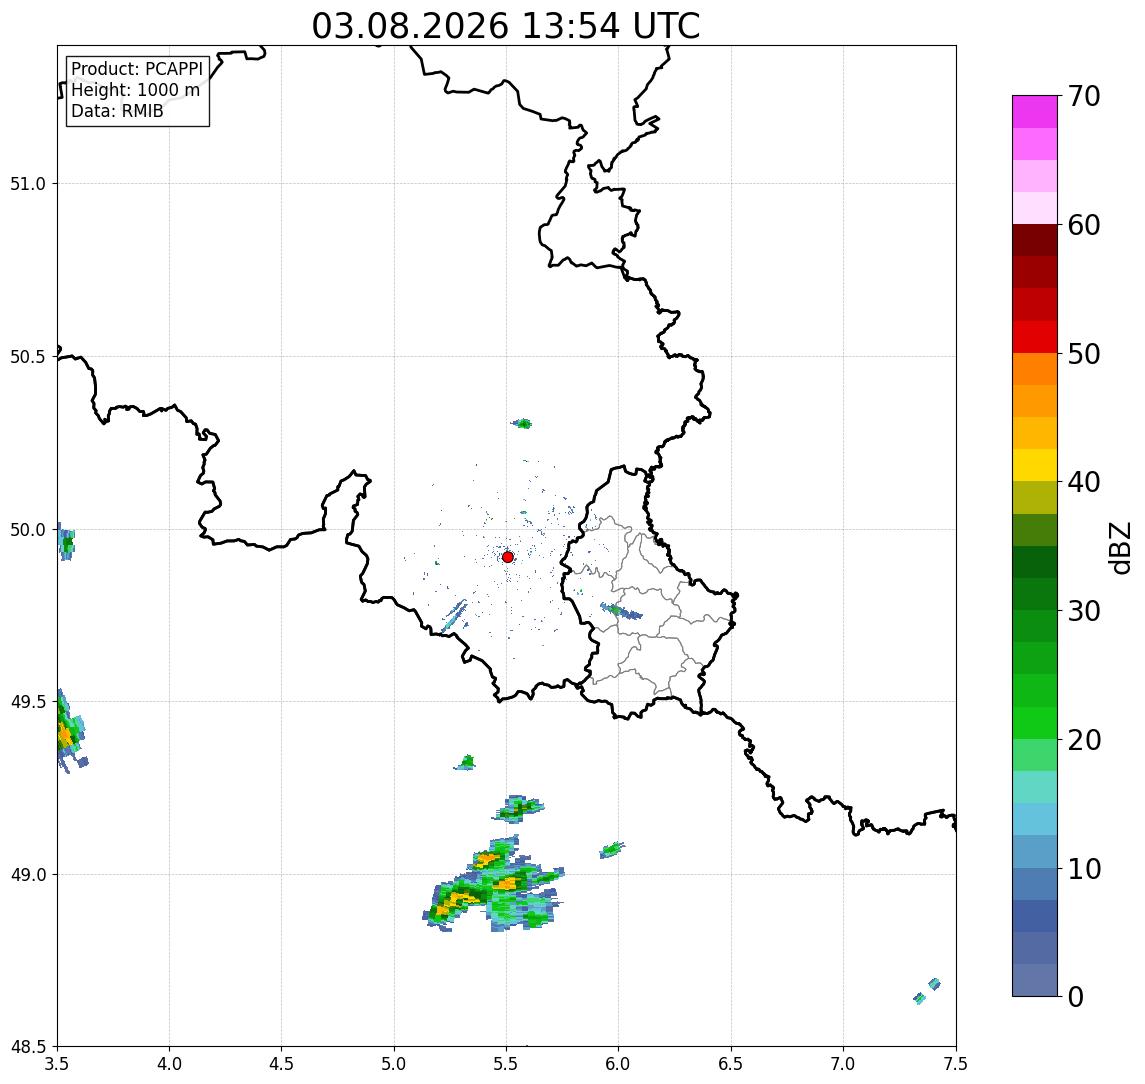
Task: Click the large storm cell near 49.0 latitude
Action: 494,885
